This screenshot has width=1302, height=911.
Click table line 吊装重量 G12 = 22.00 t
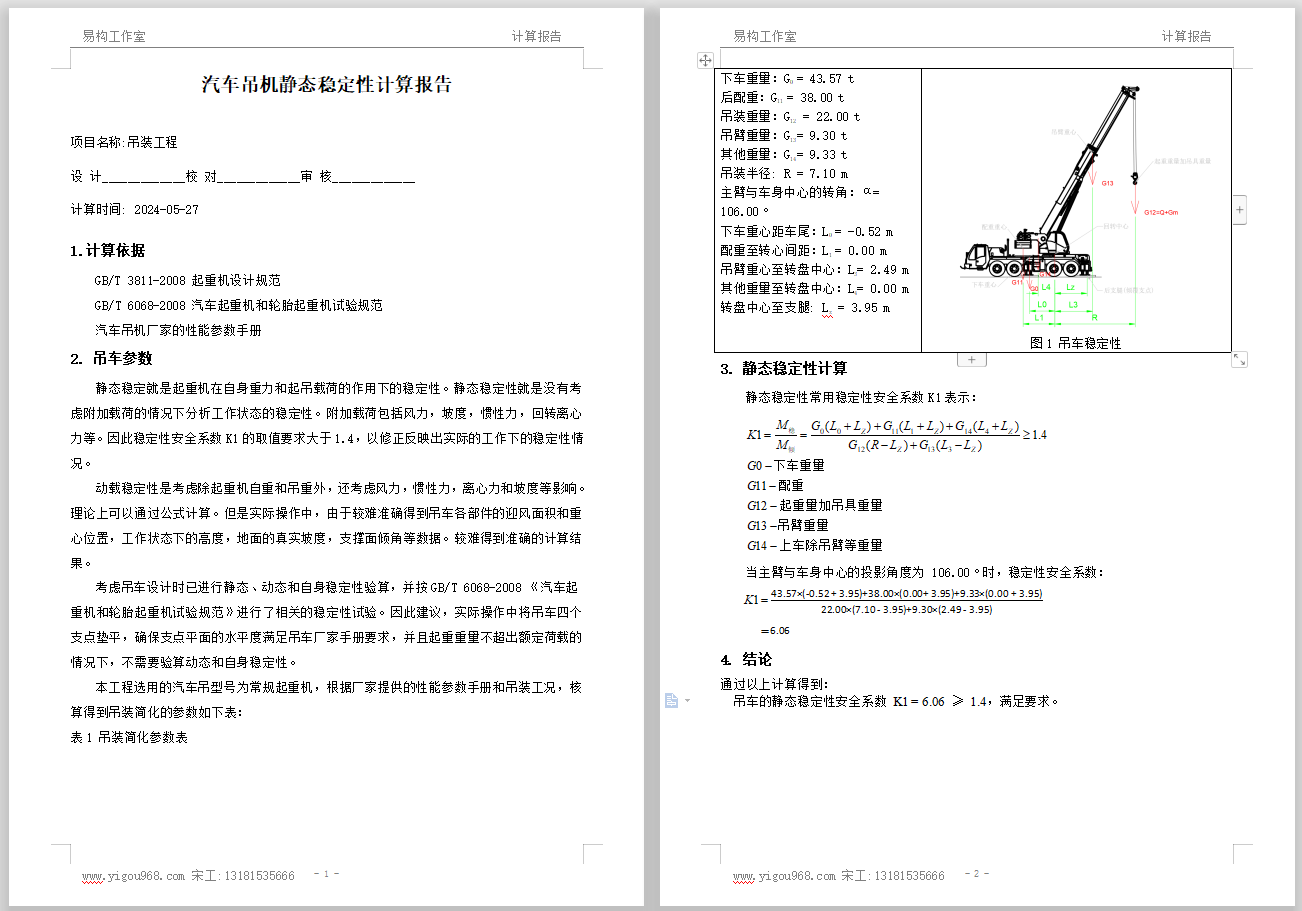pos(790,117)
